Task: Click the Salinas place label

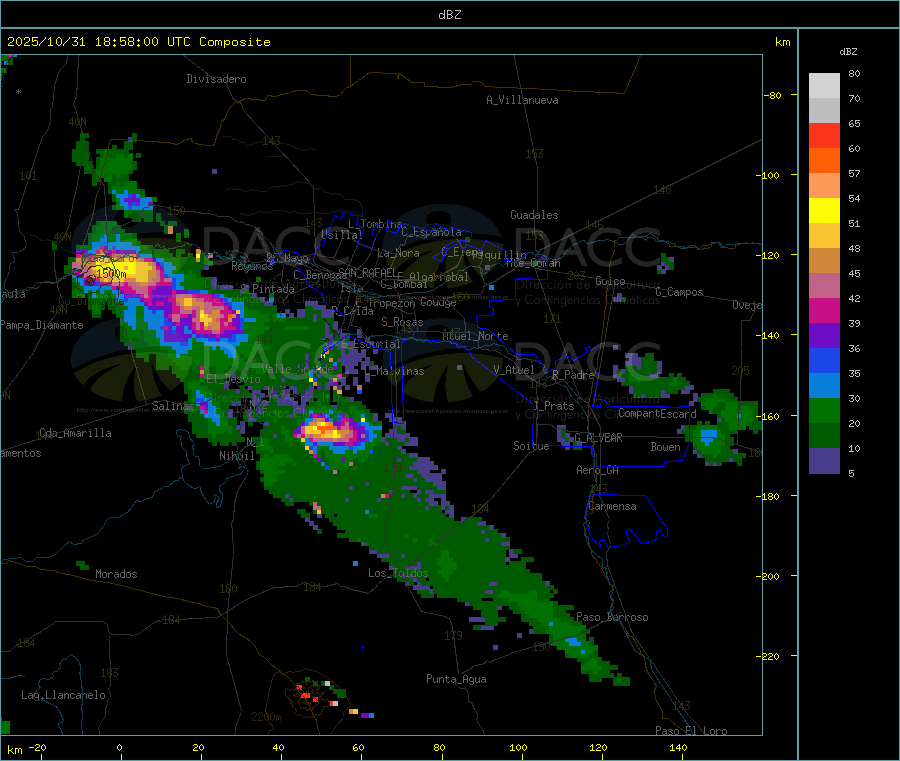Action: (x=173, y=406)
